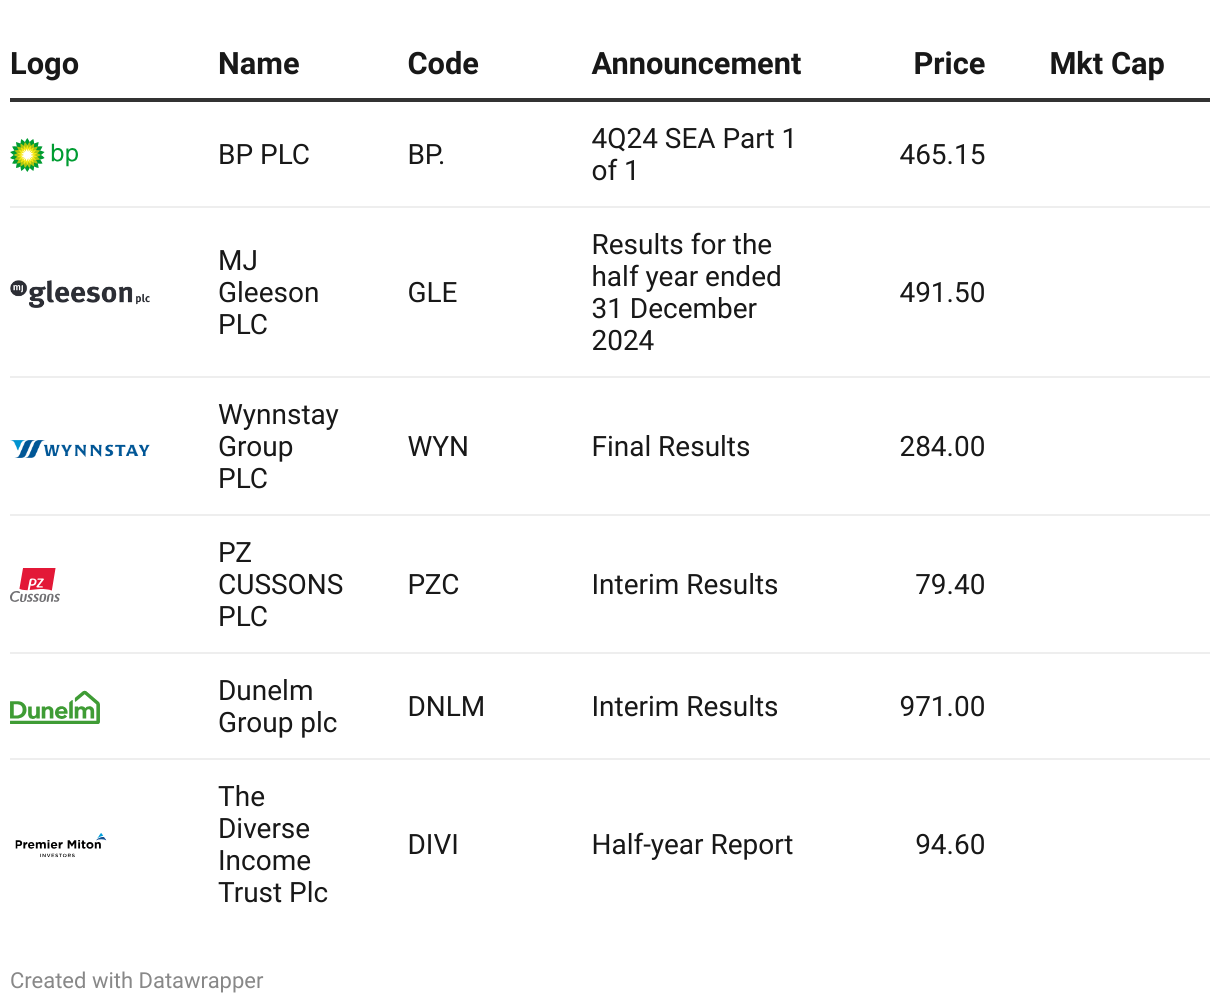
Task: Click the Code column header
Action: pyautogui.click(x=443, y=64)
